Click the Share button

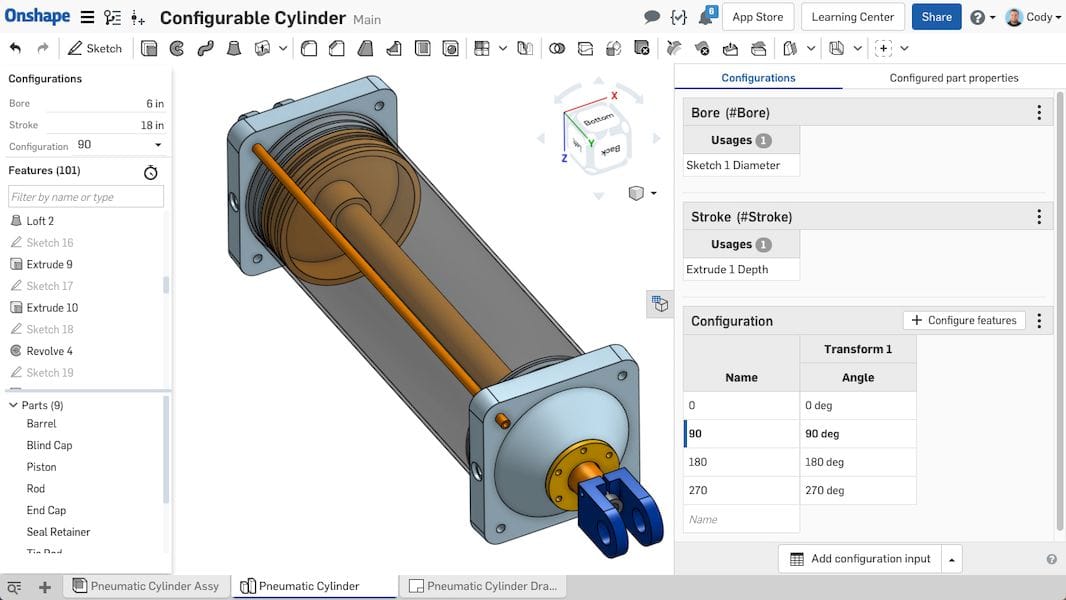tap(936, 17)
